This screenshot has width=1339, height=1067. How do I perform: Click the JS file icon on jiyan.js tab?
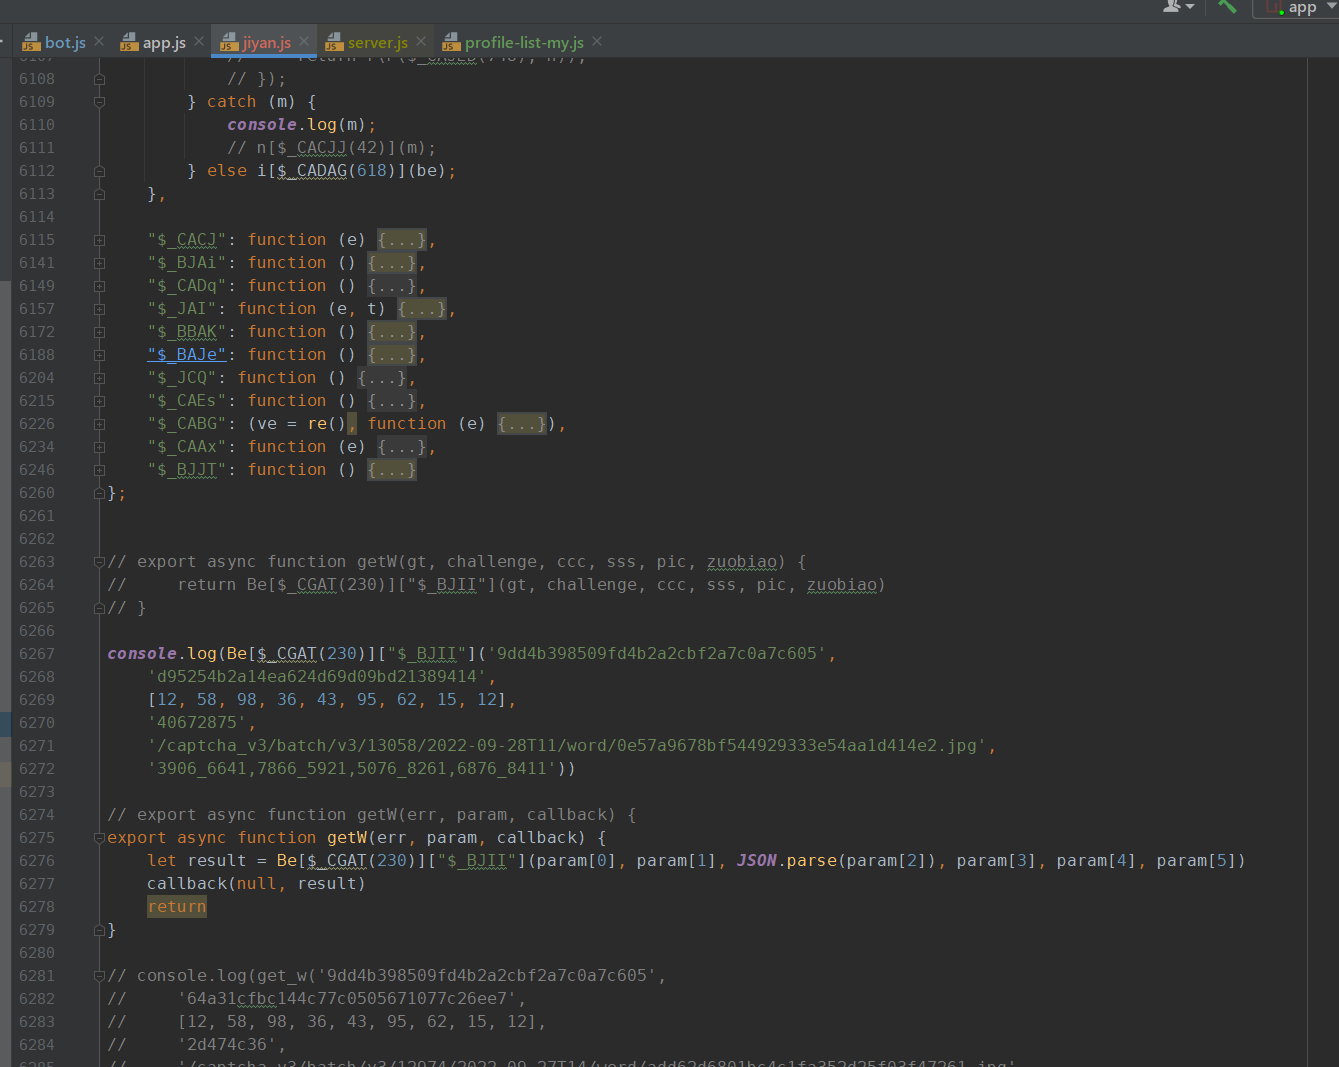coord(228,42)
